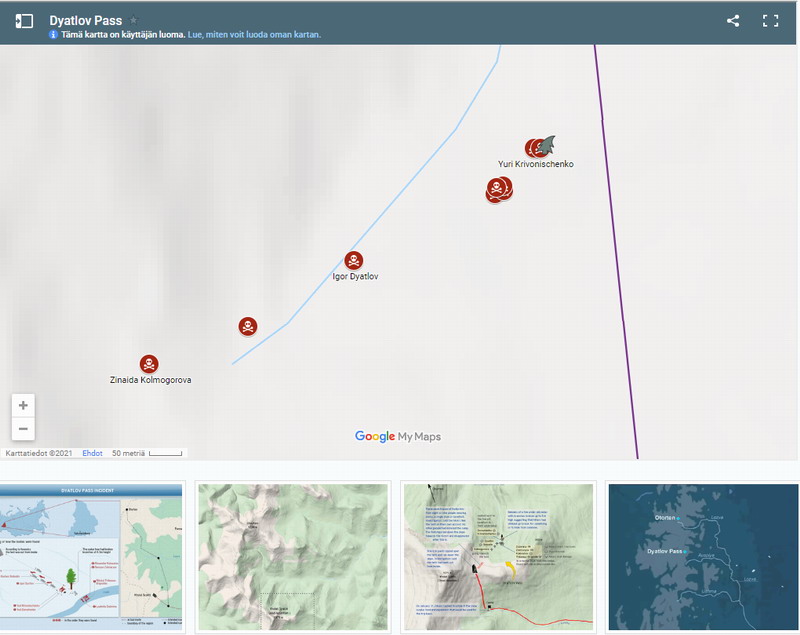This screenshot has height=635, width=800.
Task: View the map in full screen
Action: [770, 21]
